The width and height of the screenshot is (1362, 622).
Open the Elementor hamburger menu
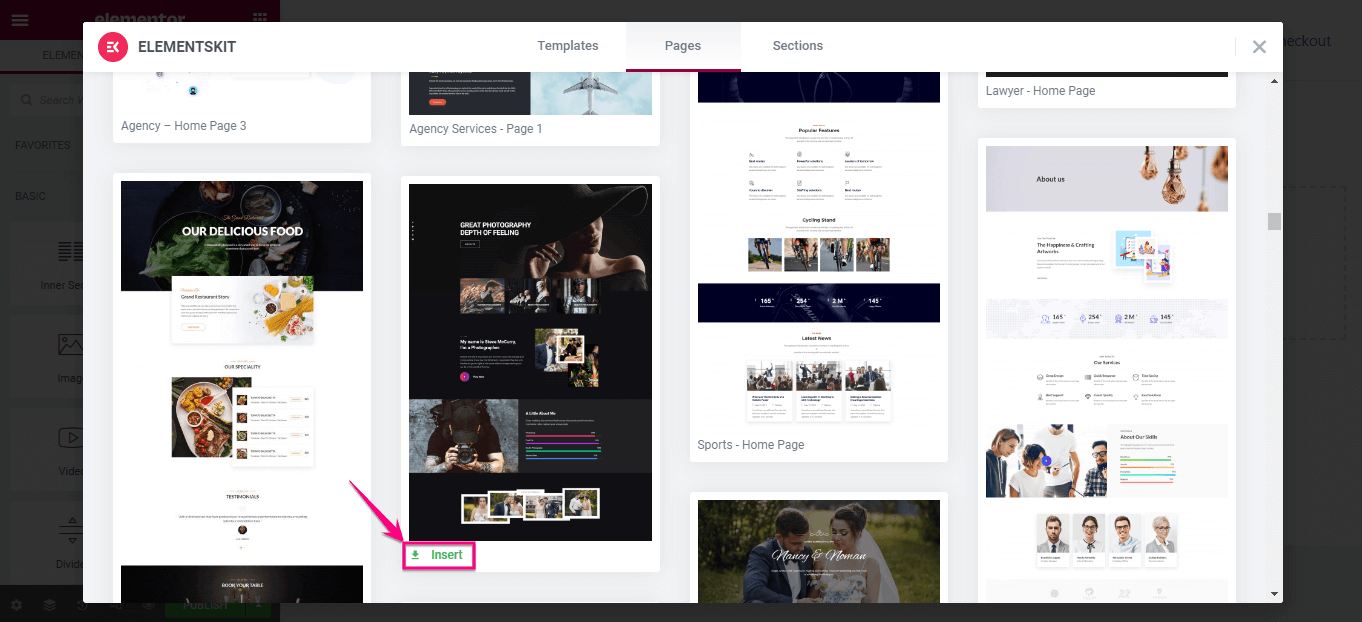click(x=20, y=20)
